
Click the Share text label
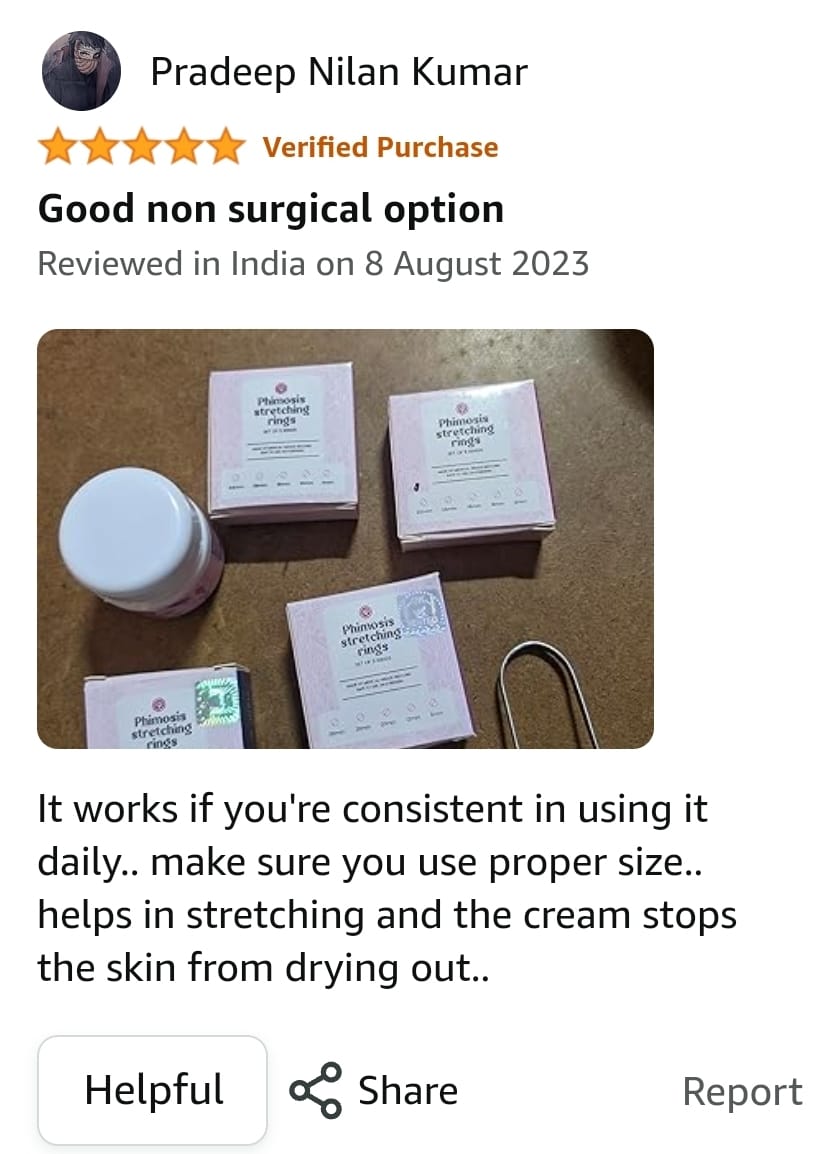click(x=408, y=1091)
